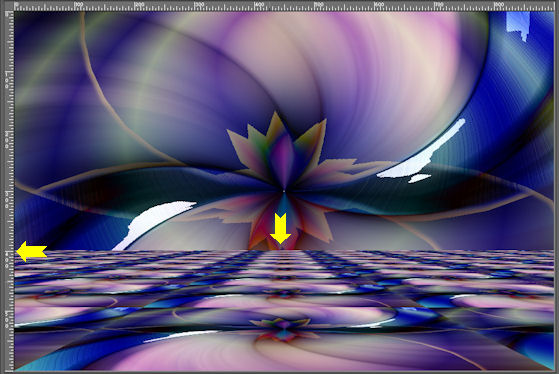Click the ruler origin corner box
This screenshot has width=559, height=374.
(9, 6)
